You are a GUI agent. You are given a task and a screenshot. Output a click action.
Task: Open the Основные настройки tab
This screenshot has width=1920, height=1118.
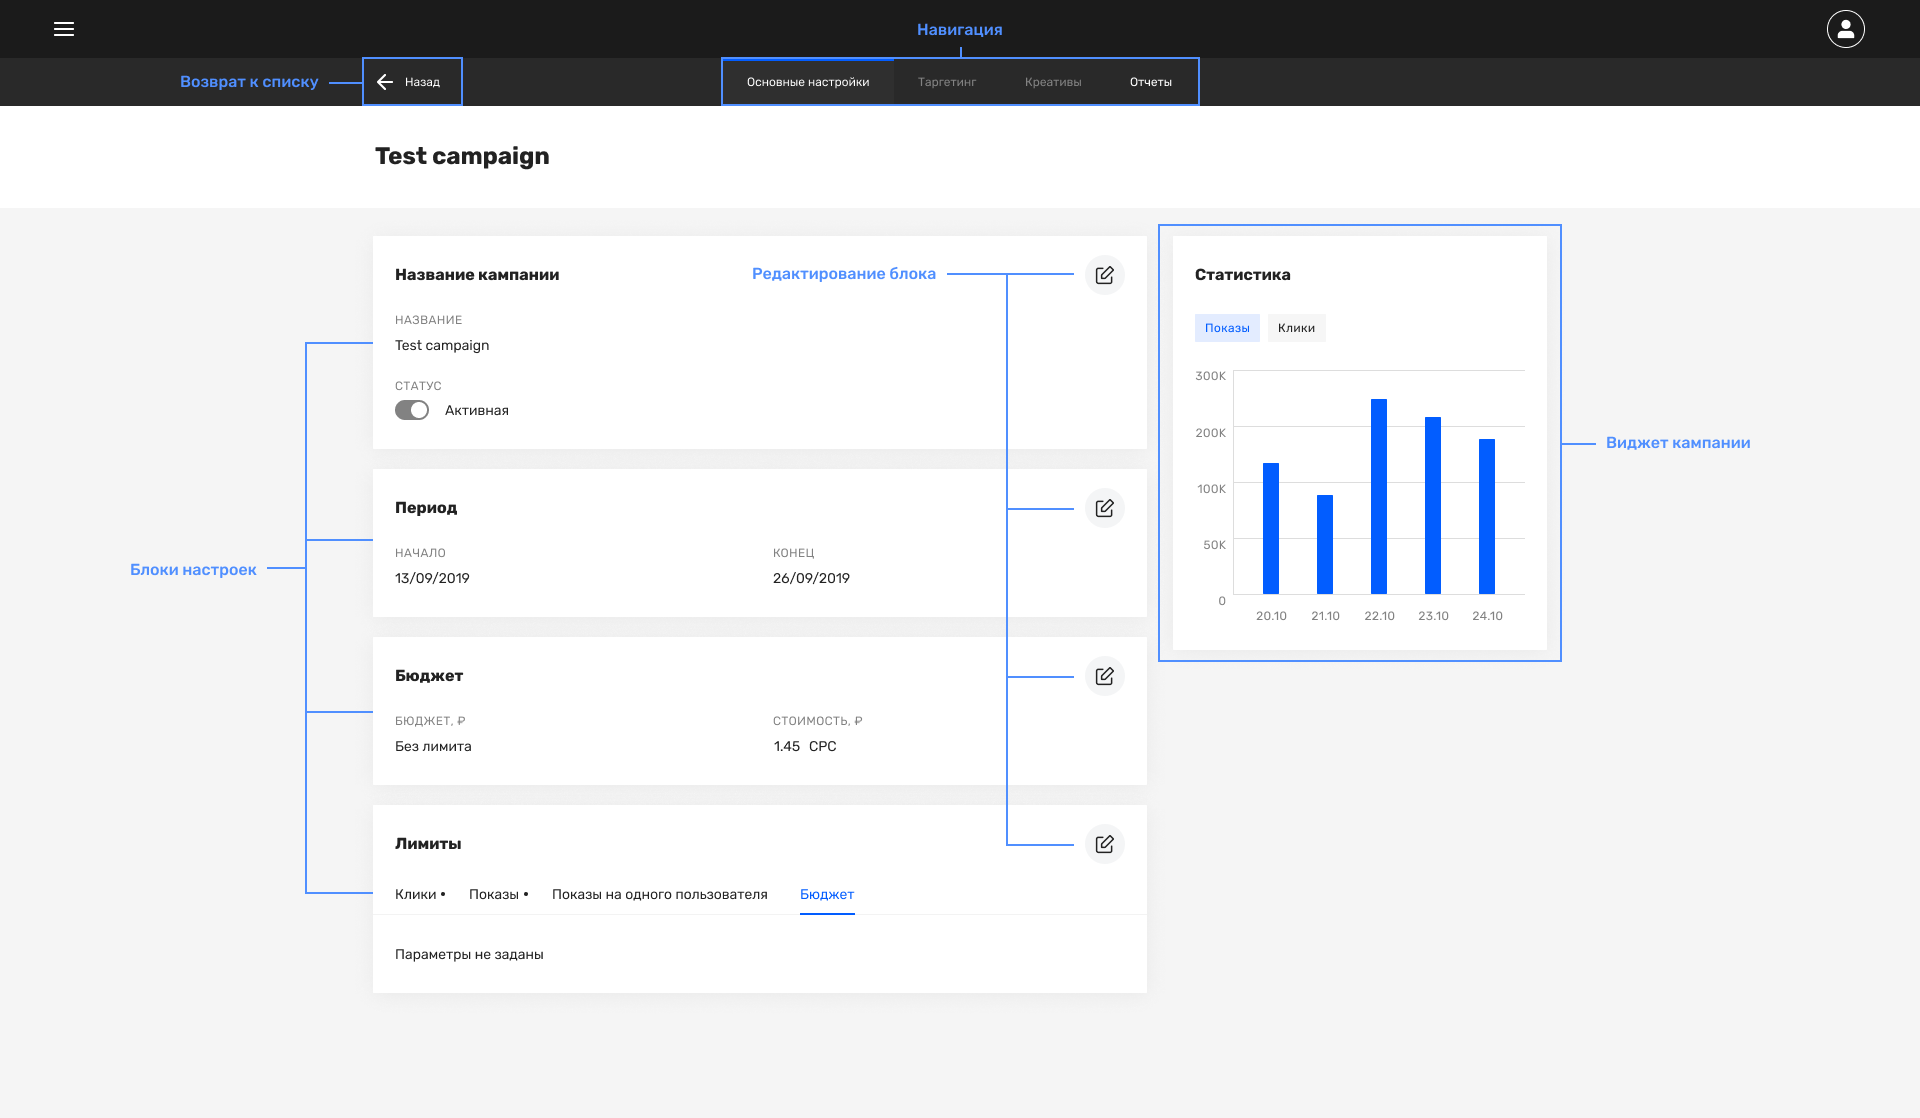tap(808, 82)
